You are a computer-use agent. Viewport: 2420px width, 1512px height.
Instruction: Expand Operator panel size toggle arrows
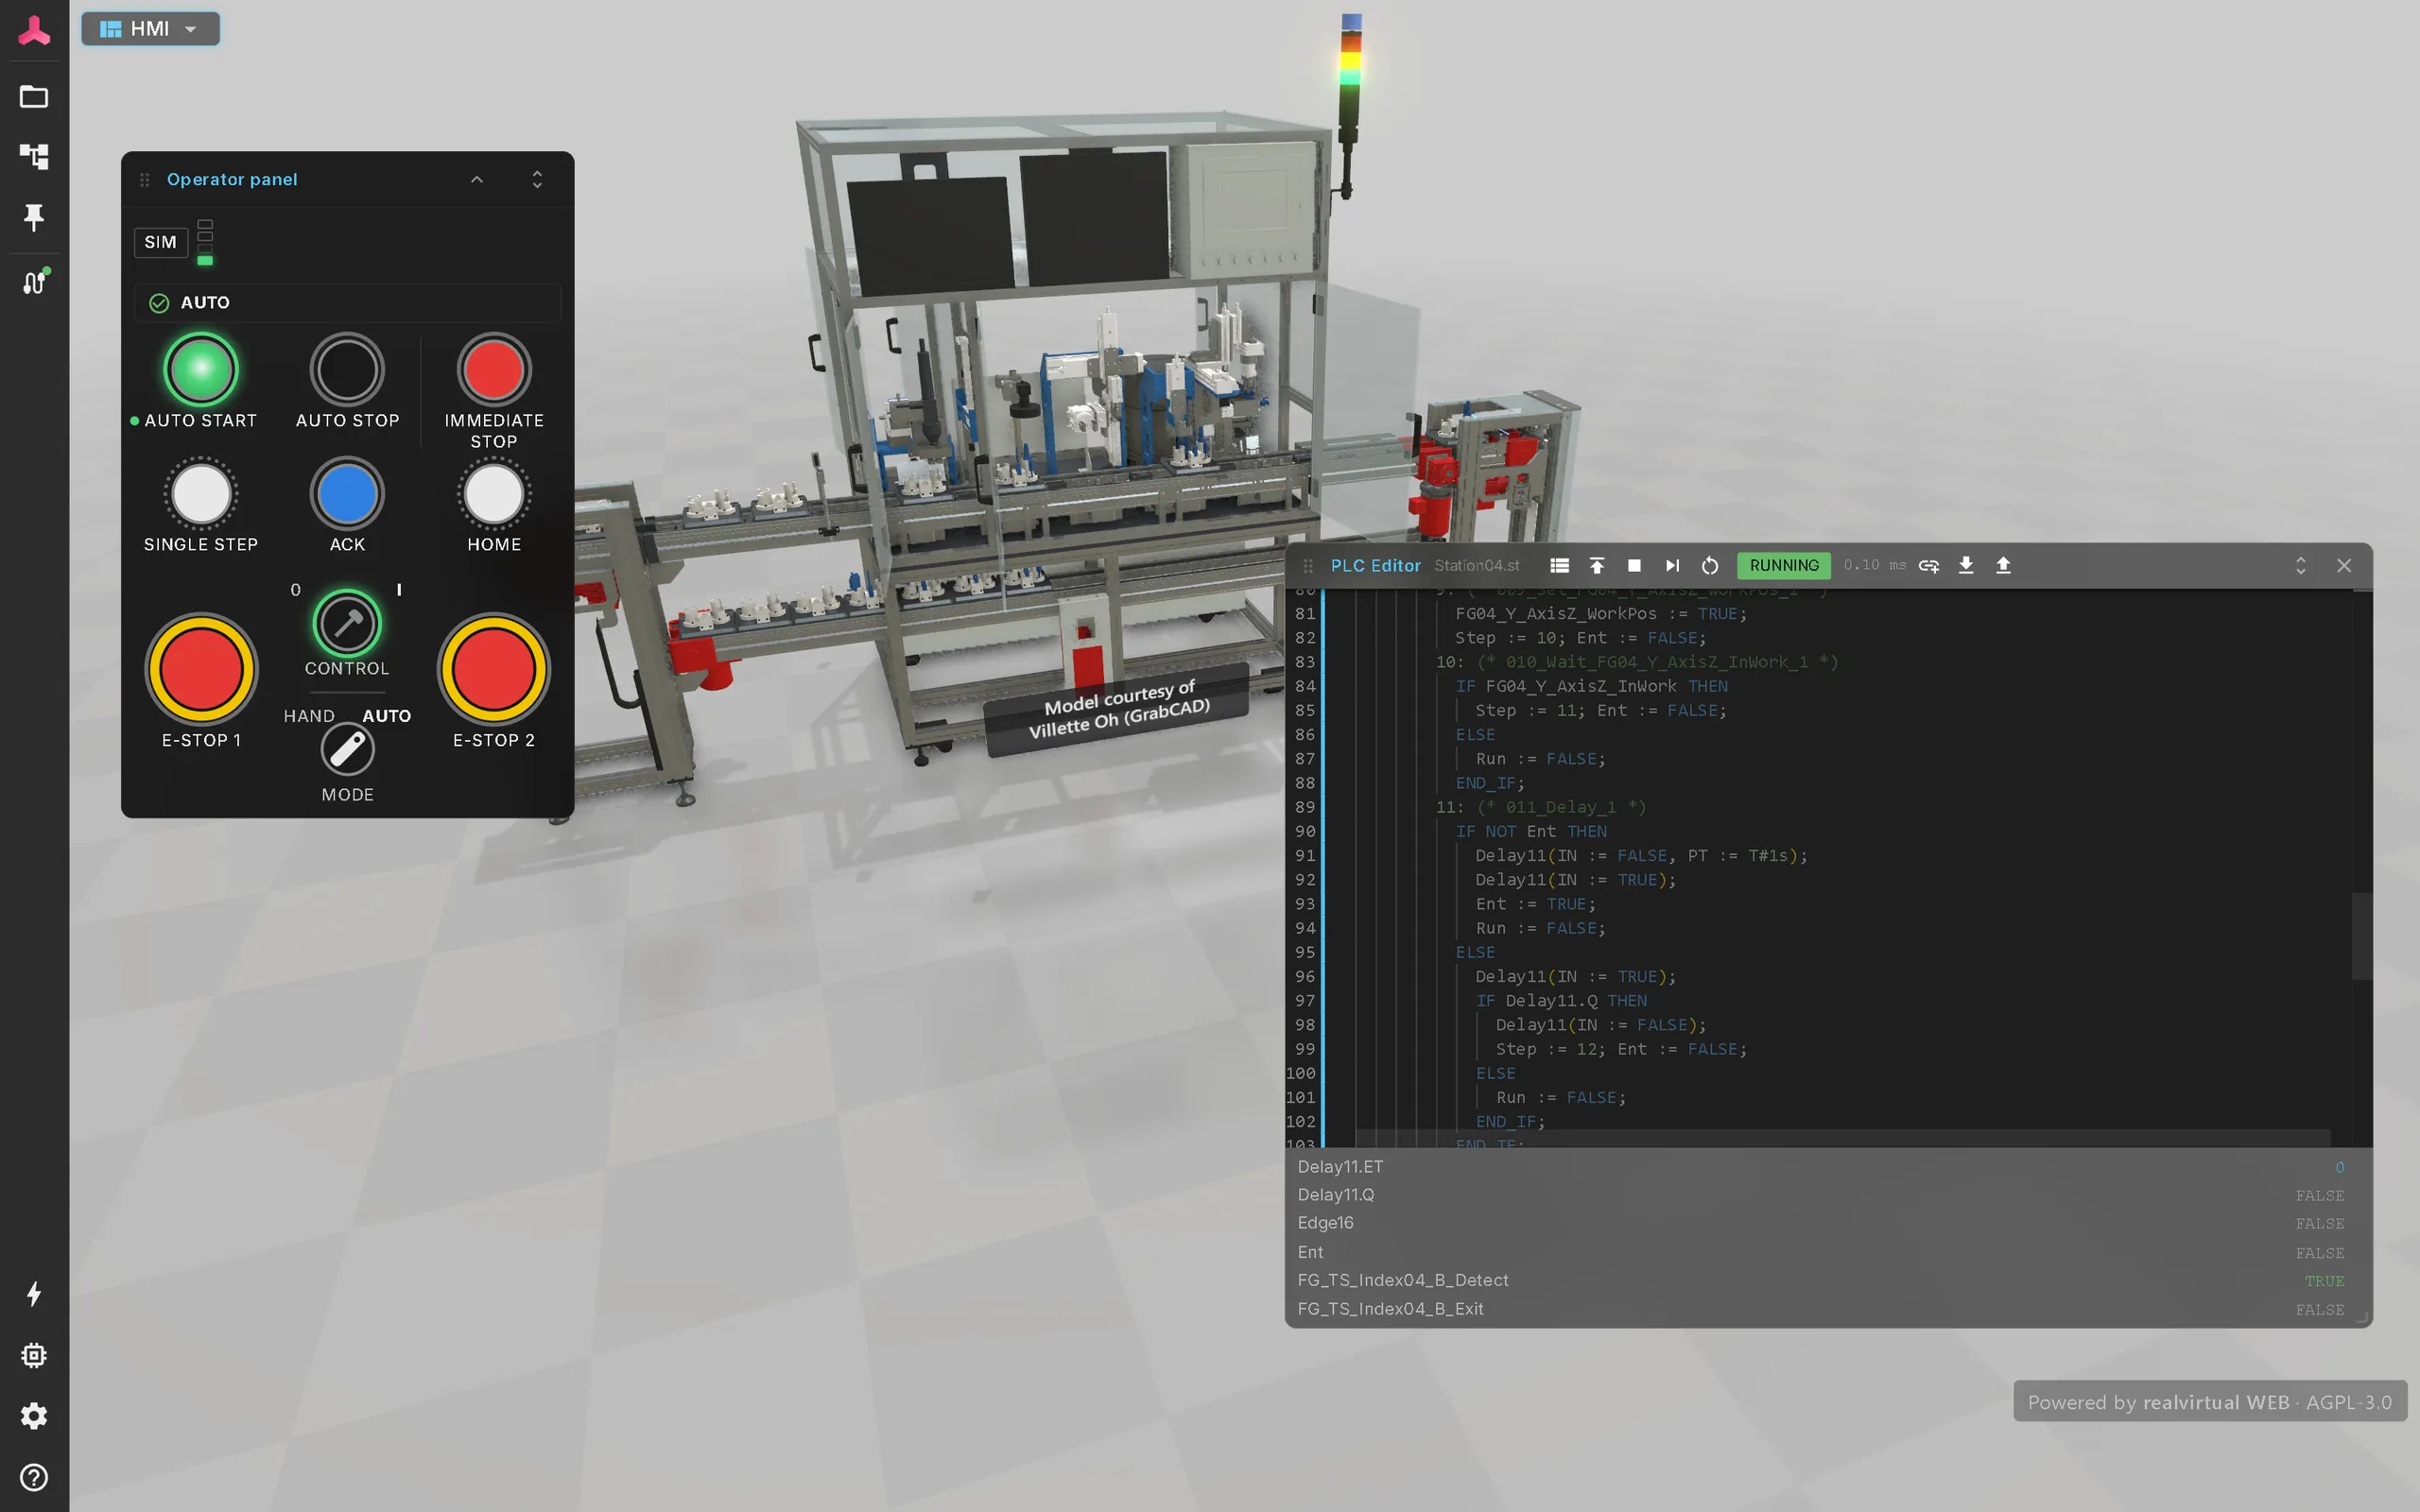tap(537, 180)
